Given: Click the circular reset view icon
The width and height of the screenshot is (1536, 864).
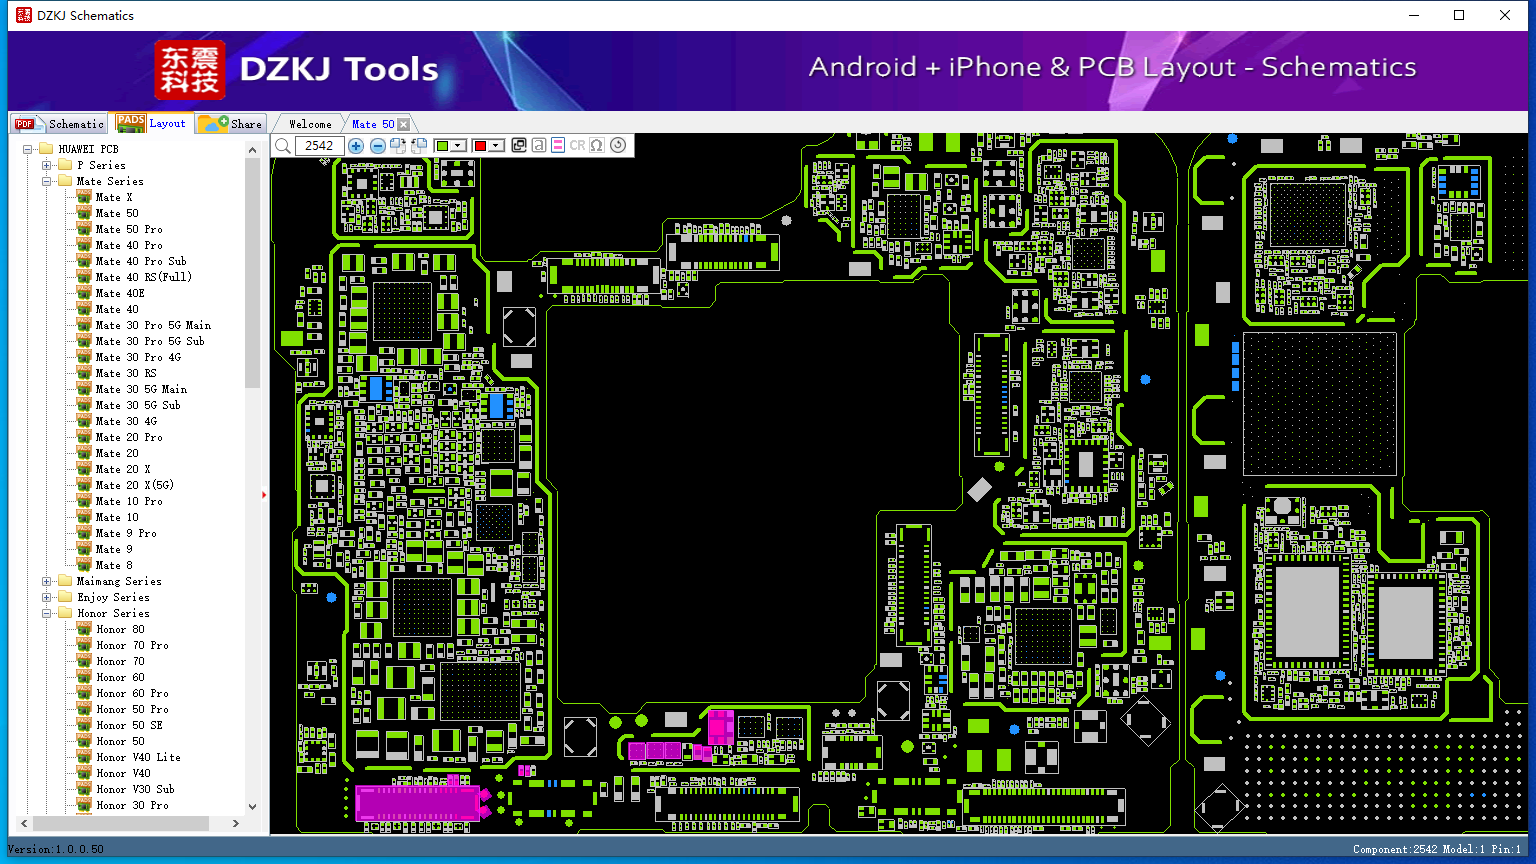Looking at the screenshot, I should tap(618, 145).
